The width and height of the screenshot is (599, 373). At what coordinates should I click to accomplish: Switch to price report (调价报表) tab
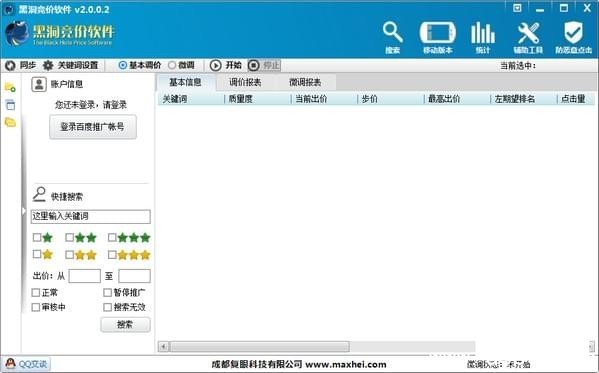pyautogui.click(x=245, y=83)
